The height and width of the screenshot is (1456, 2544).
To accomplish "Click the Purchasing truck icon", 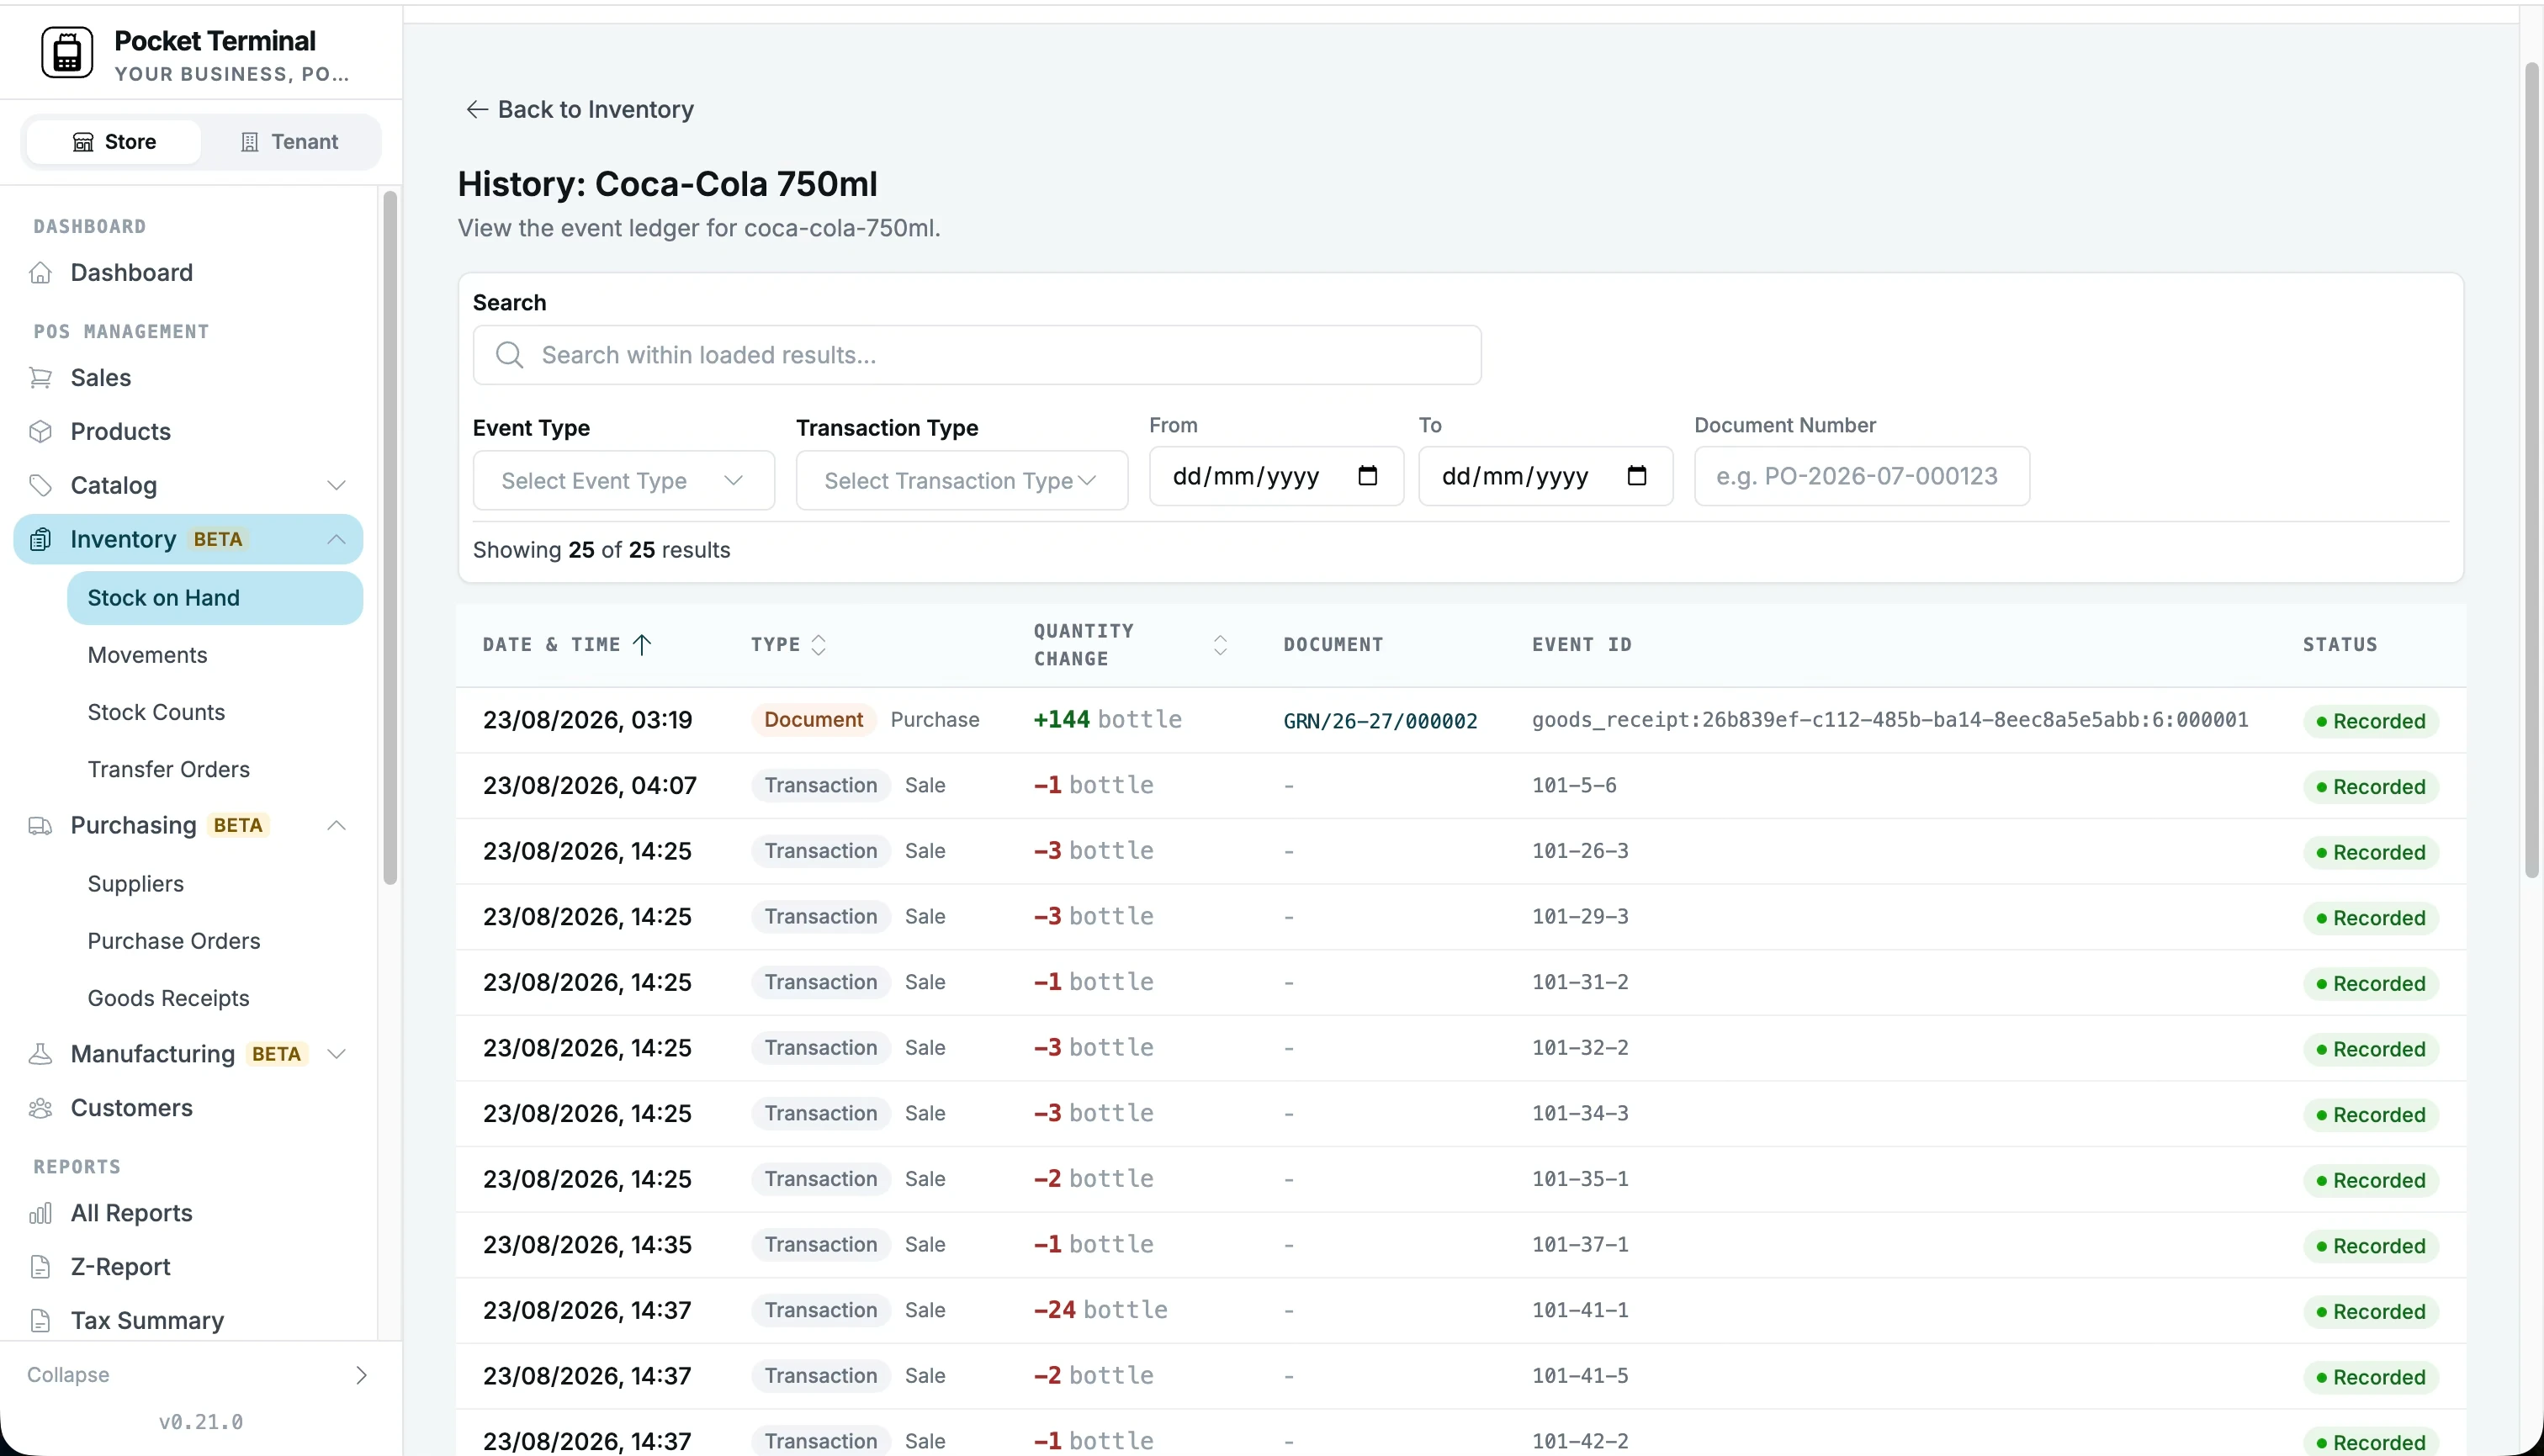I will [40, 826].
